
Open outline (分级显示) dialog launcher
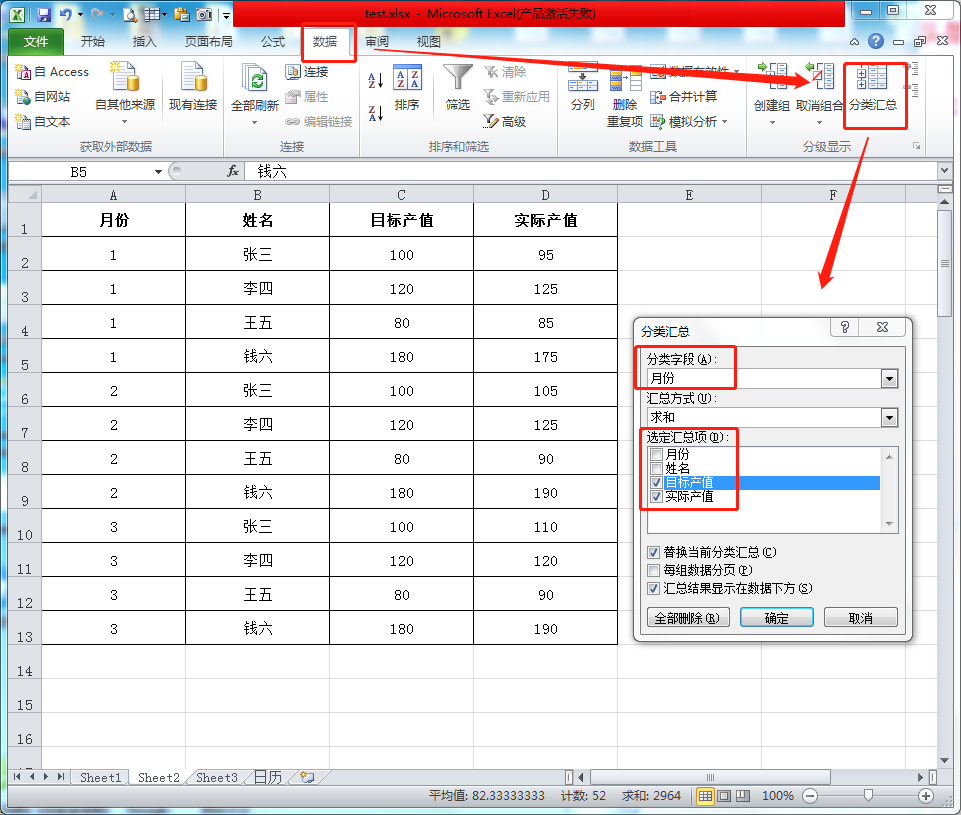pyautogui.click(x=917, y=146)
